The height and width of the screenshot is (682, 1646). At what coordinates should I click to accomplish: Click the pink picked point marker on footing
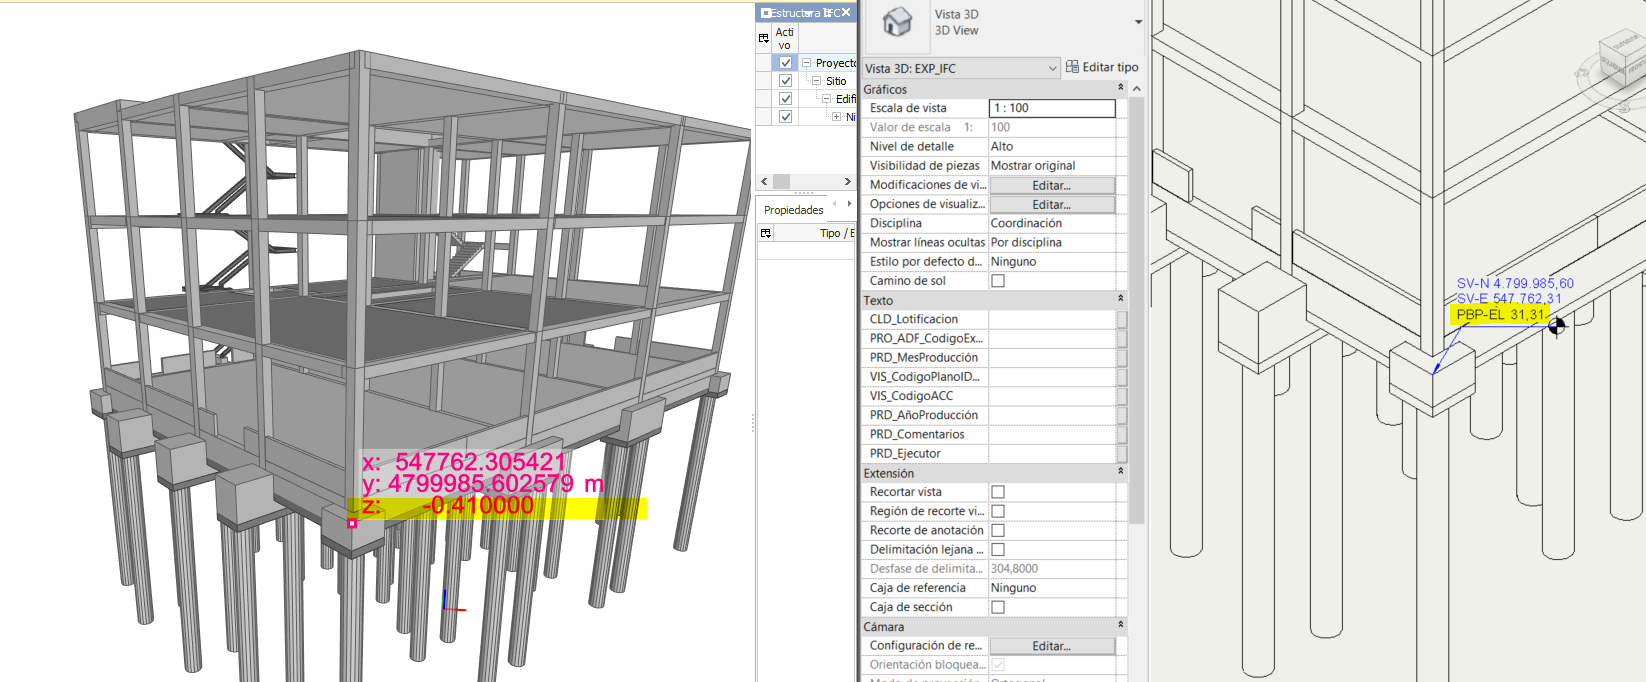352,522
